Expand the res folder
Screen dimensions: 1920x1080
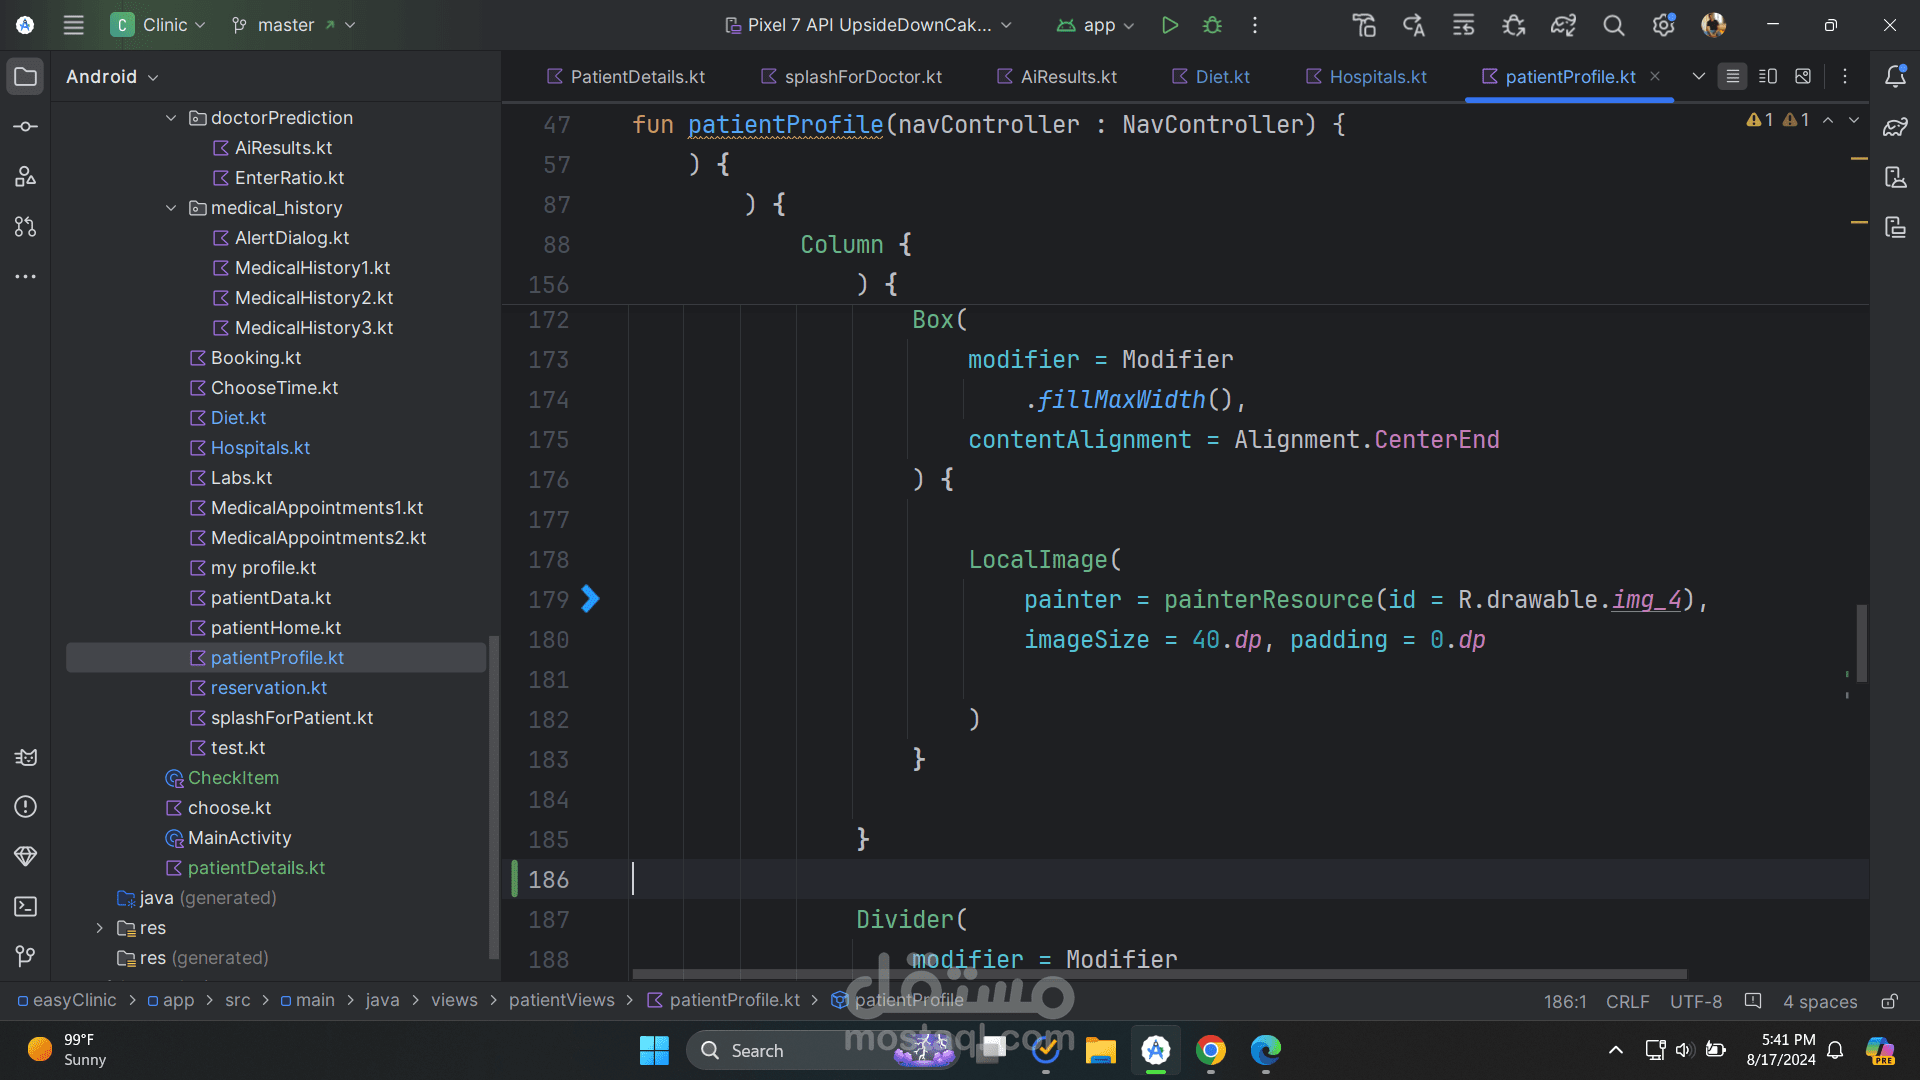(x=99, y=928)
